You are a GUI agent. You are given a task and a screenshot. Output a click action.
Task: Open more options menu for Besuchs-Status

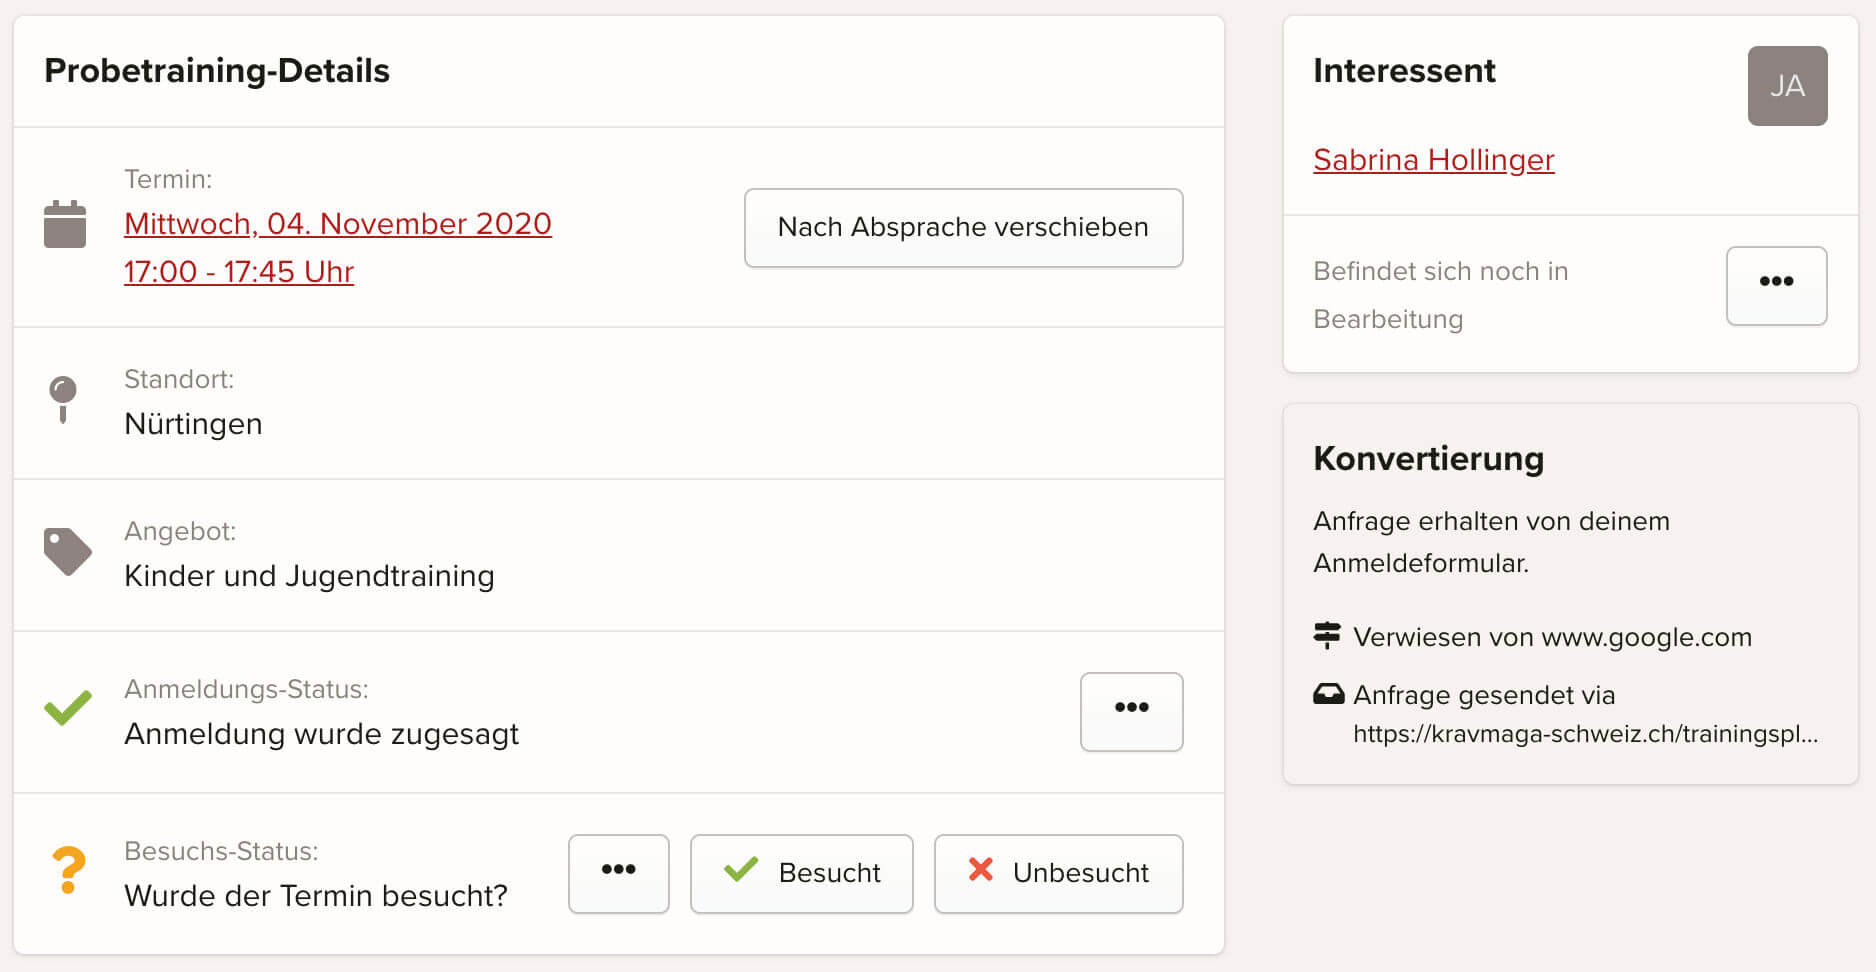pyautogui.click(x=618, y=874)
